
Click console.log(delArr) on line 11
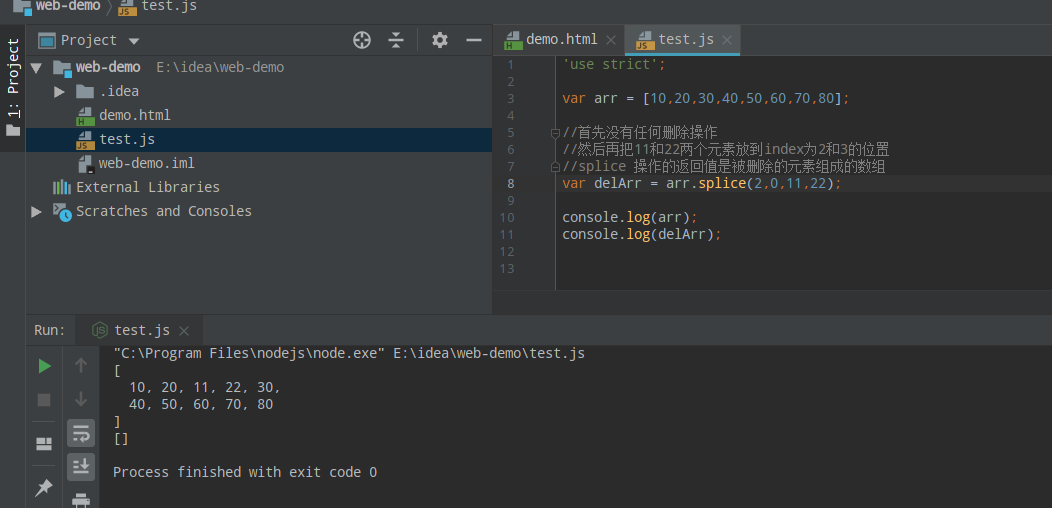coord(642,235)
